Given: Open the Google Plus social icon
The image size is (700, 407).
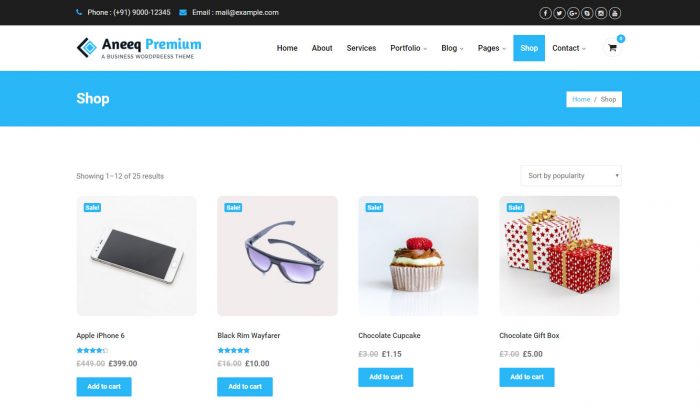Looking at the screenshot, I should tap(573, 13).
